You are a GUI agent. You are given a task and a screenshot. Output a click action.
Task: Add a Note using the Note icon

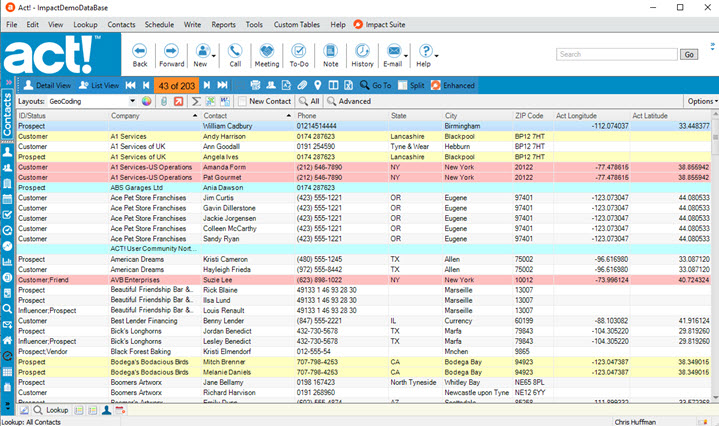tap(330, 50)
